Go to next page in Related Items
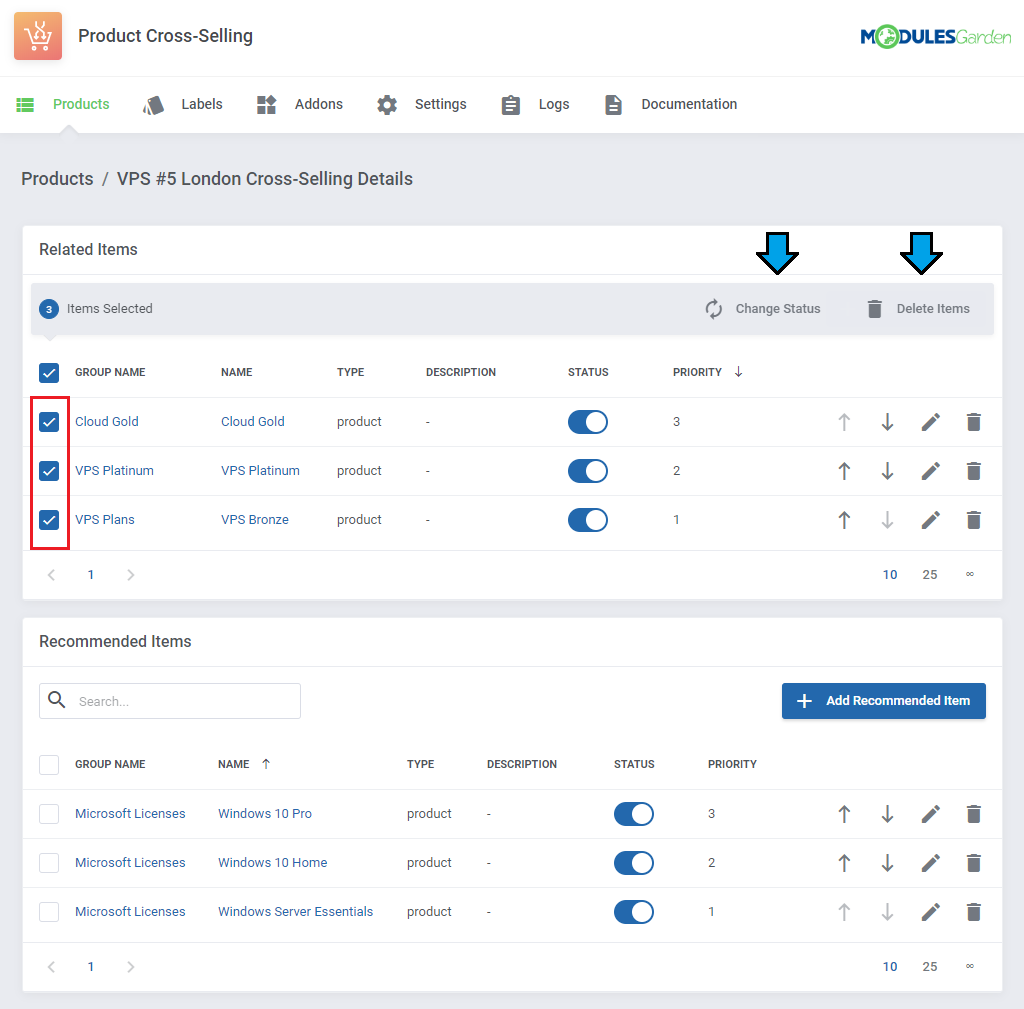This screenshot has width=1024, height=1009. click(131, 575)
